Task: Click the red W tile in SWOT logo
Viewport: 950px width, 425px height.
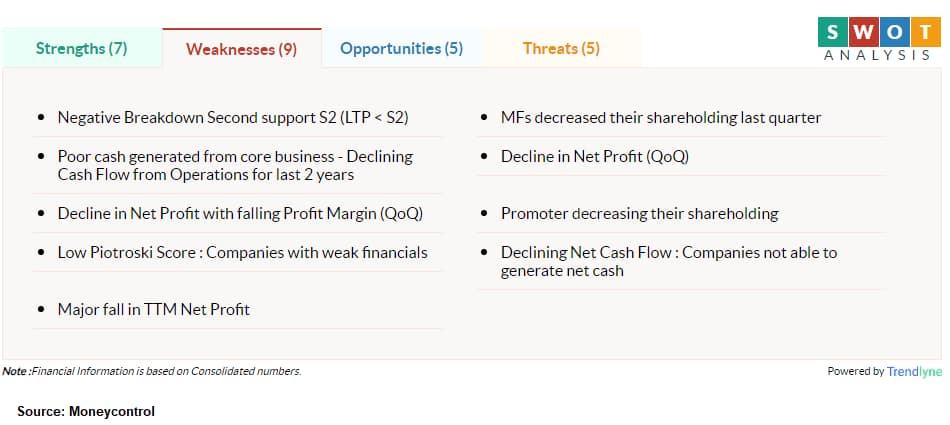Action: click(863, 32)
